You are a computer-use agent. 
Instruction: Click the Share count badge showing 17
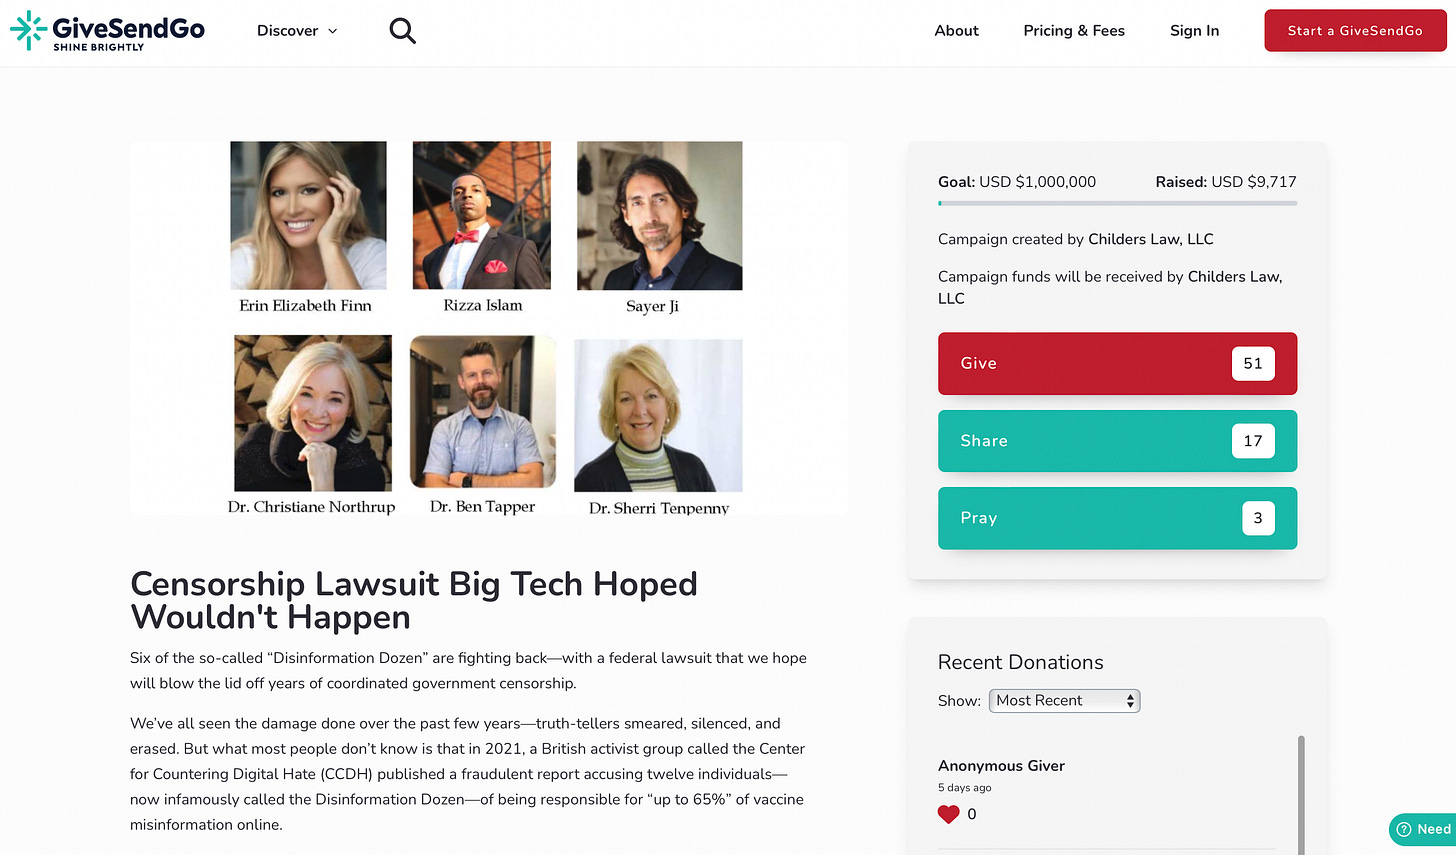coord(1253,441)
